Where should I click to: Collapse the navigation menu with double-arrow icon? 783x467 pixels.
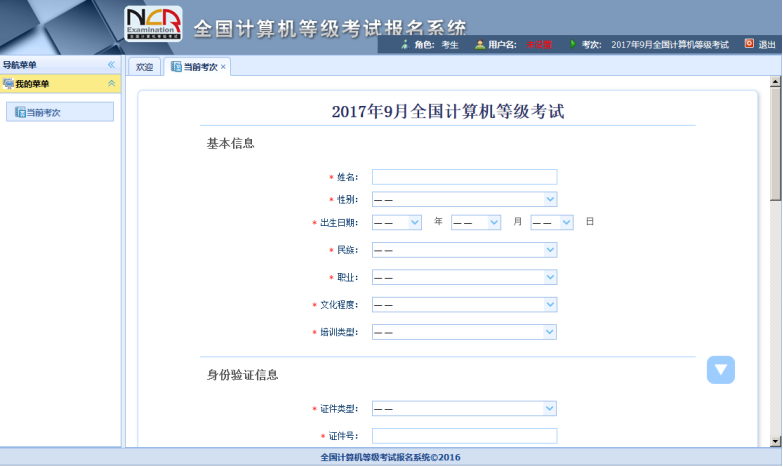[x=111, y=64]
